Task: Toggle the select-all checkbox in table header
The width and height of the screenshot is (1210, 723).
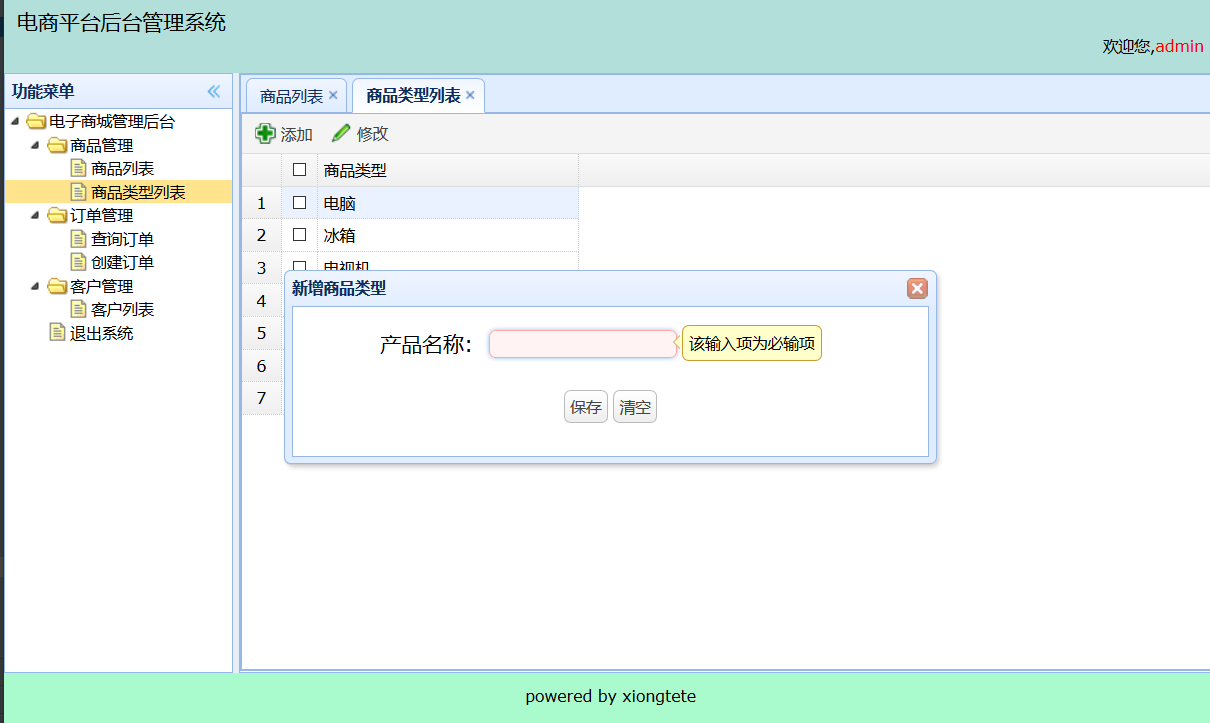Action: [299, 170]
